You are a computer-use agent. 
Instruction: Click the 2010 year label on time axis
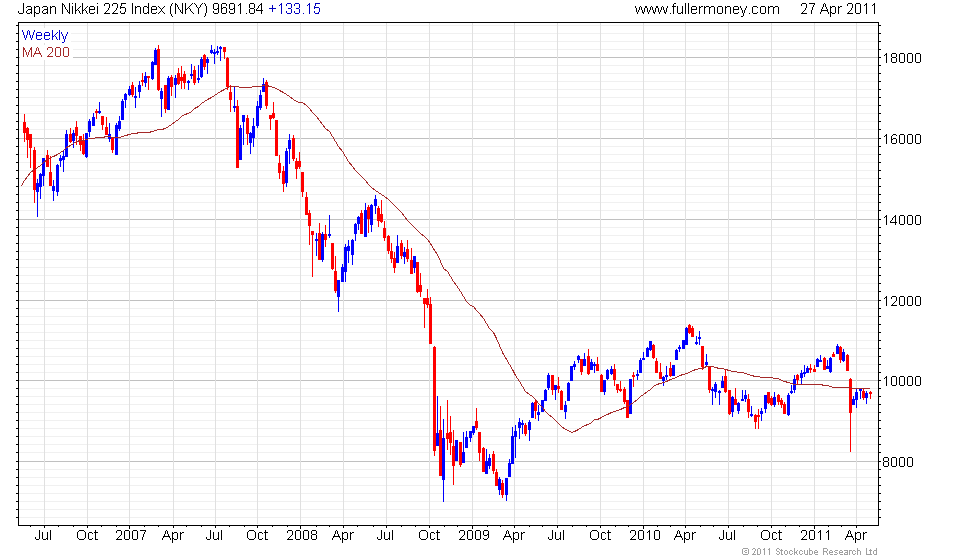(645, 536)
